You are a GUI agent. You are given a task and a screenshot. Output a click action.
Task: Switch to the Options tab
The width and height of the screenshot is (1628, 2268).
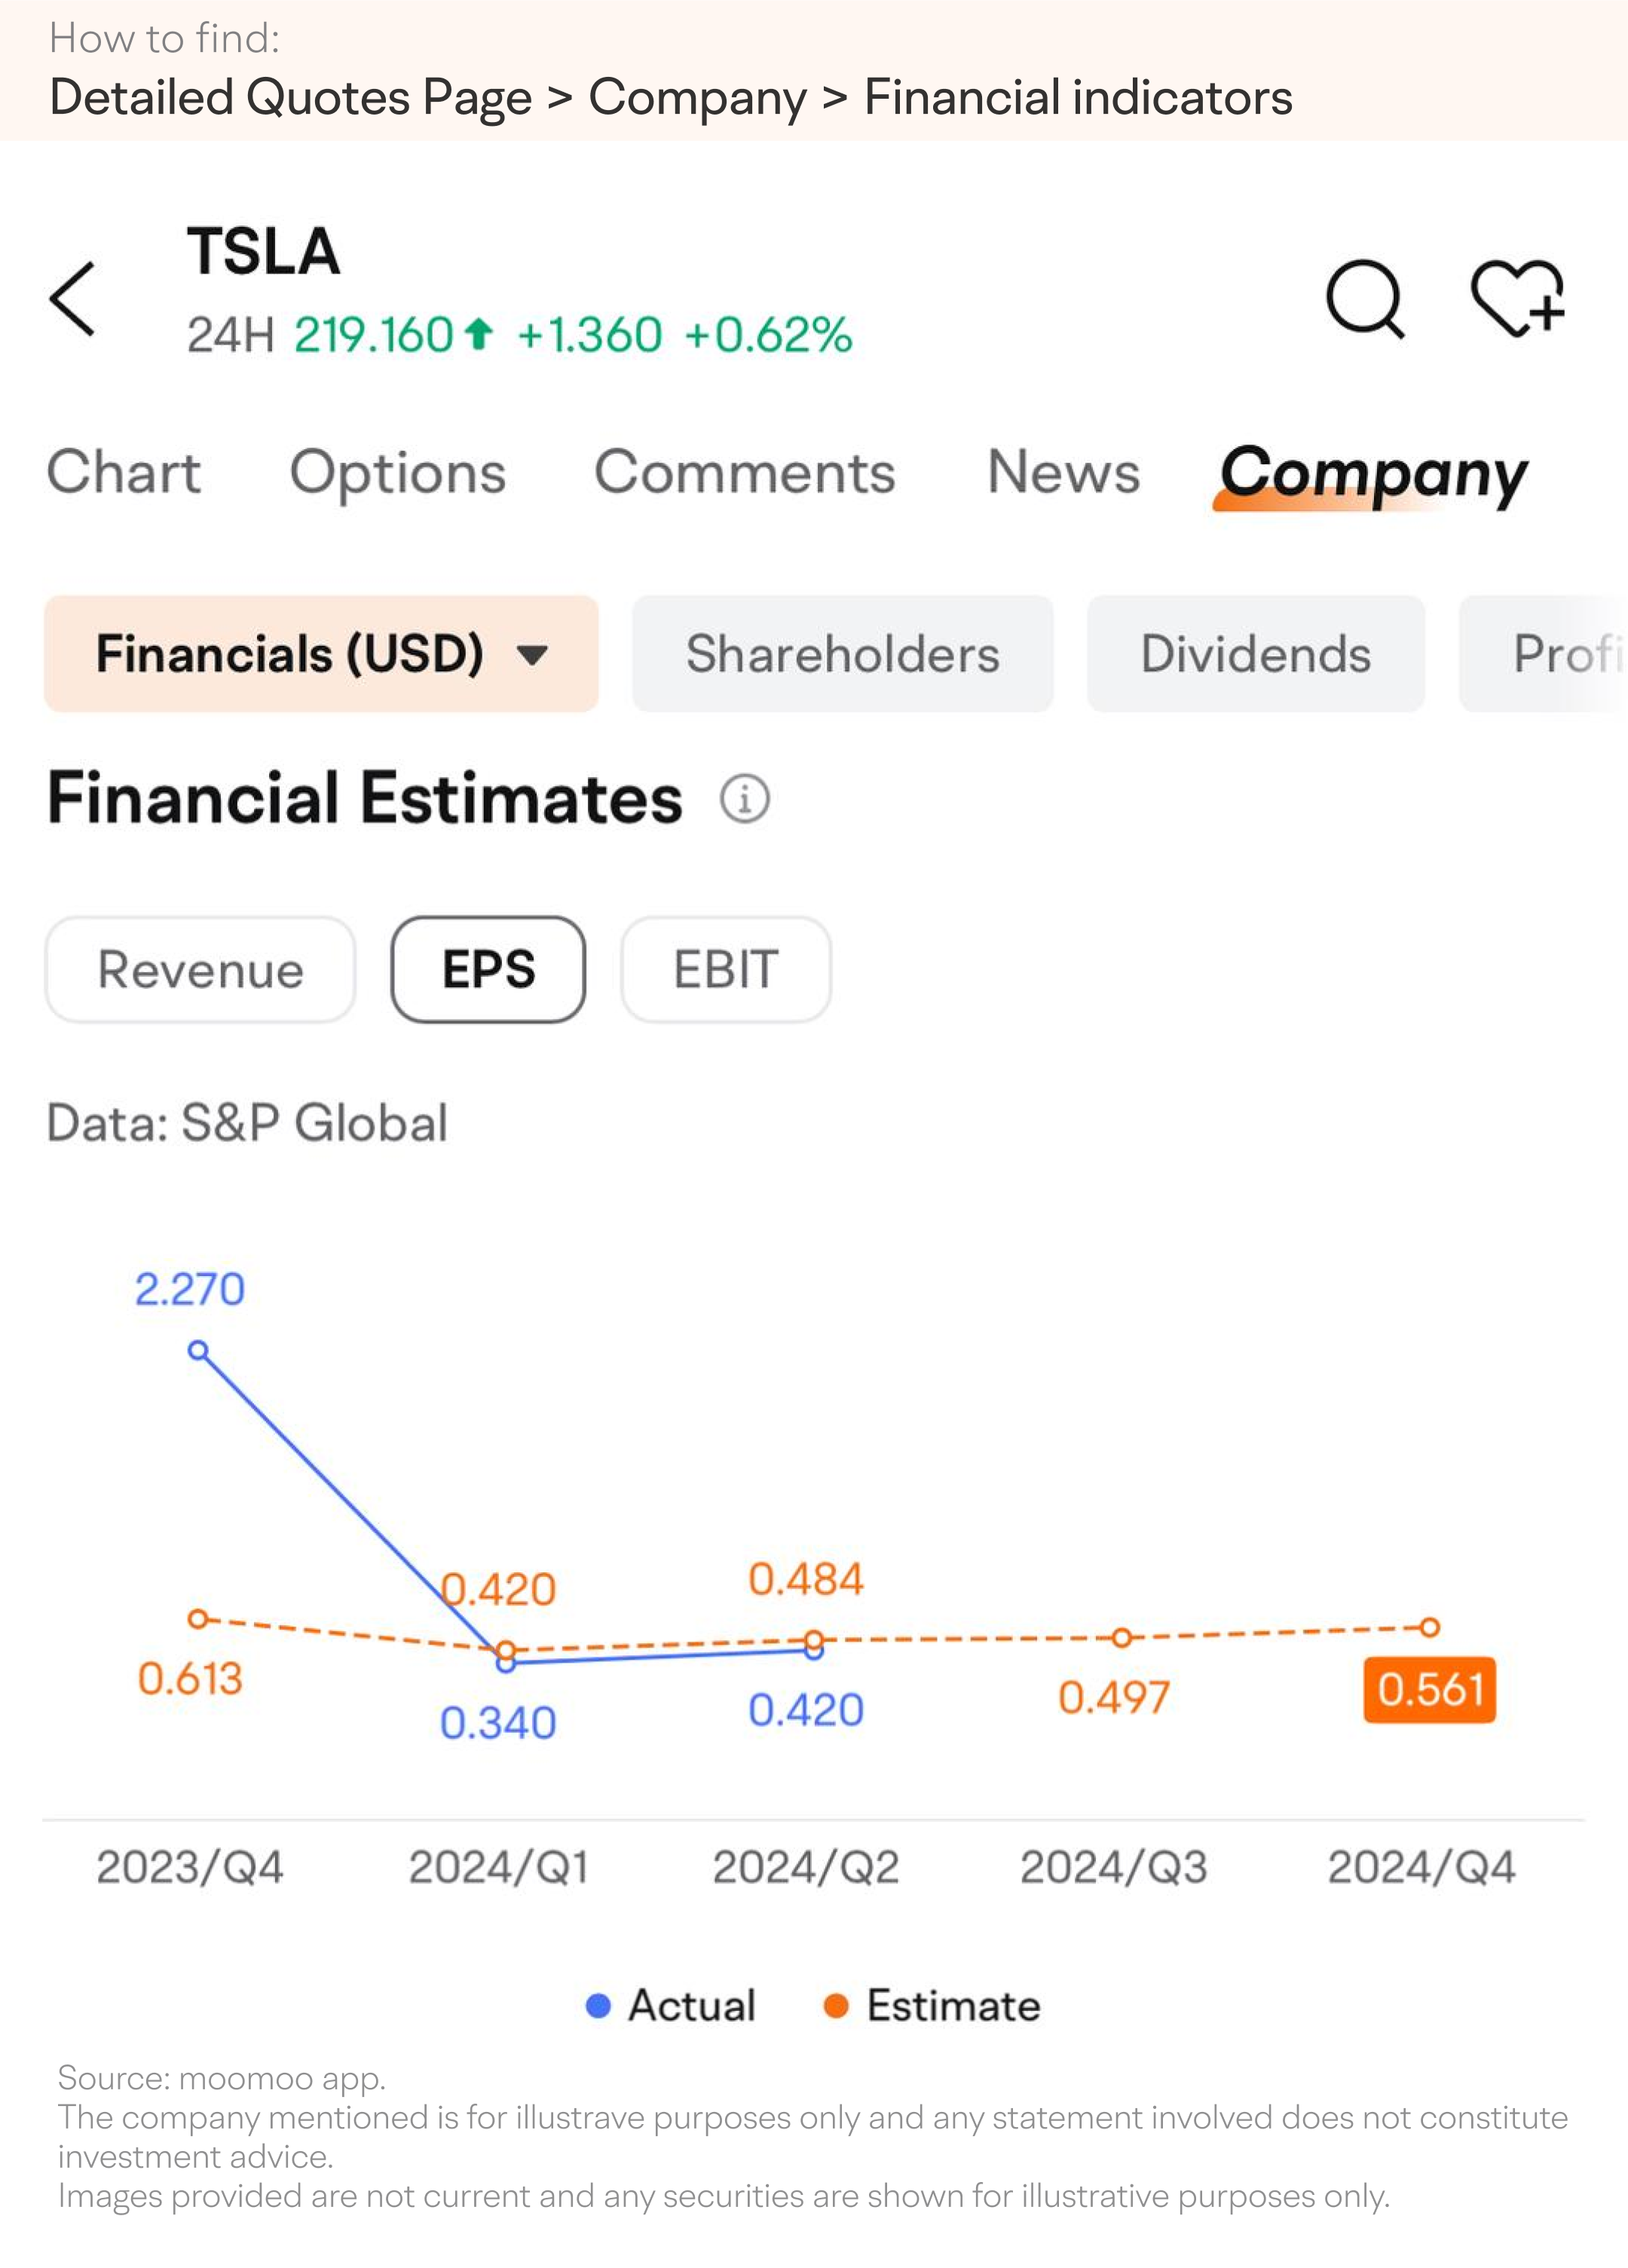(x=398, y=473)
